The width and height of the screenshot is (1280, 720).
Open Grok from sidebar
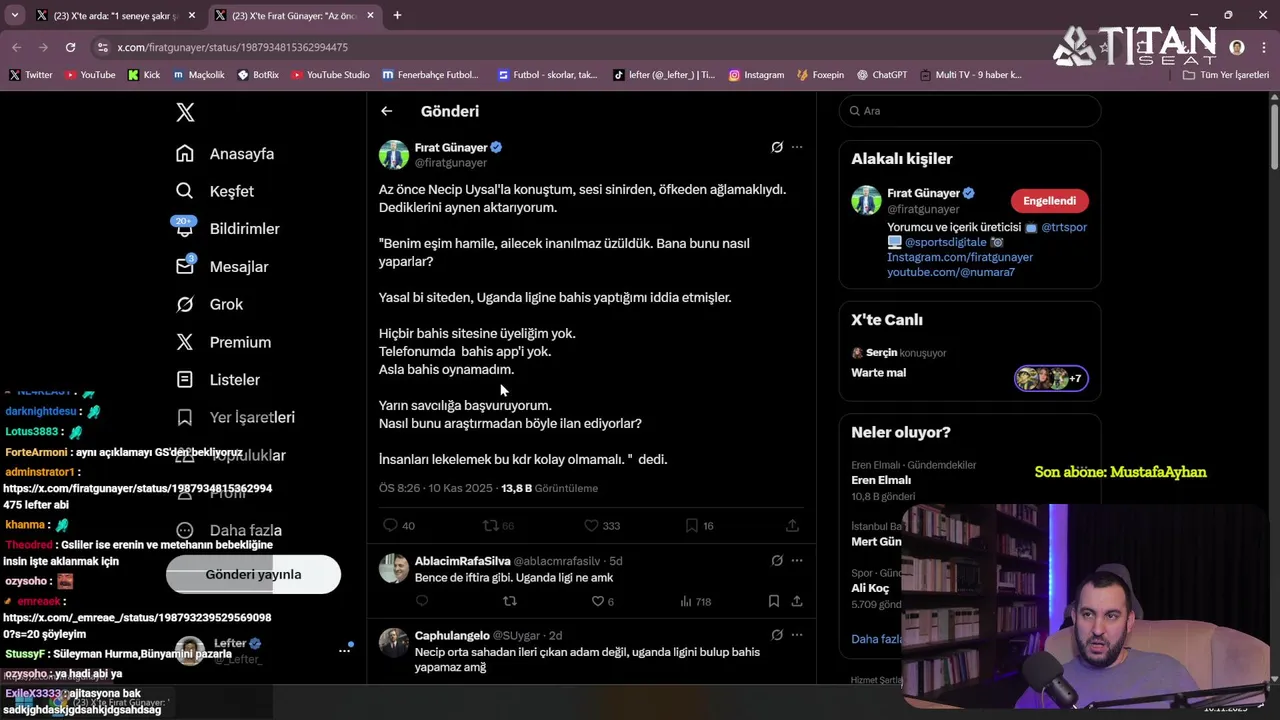pyautogui.click(x=210, y=304)
